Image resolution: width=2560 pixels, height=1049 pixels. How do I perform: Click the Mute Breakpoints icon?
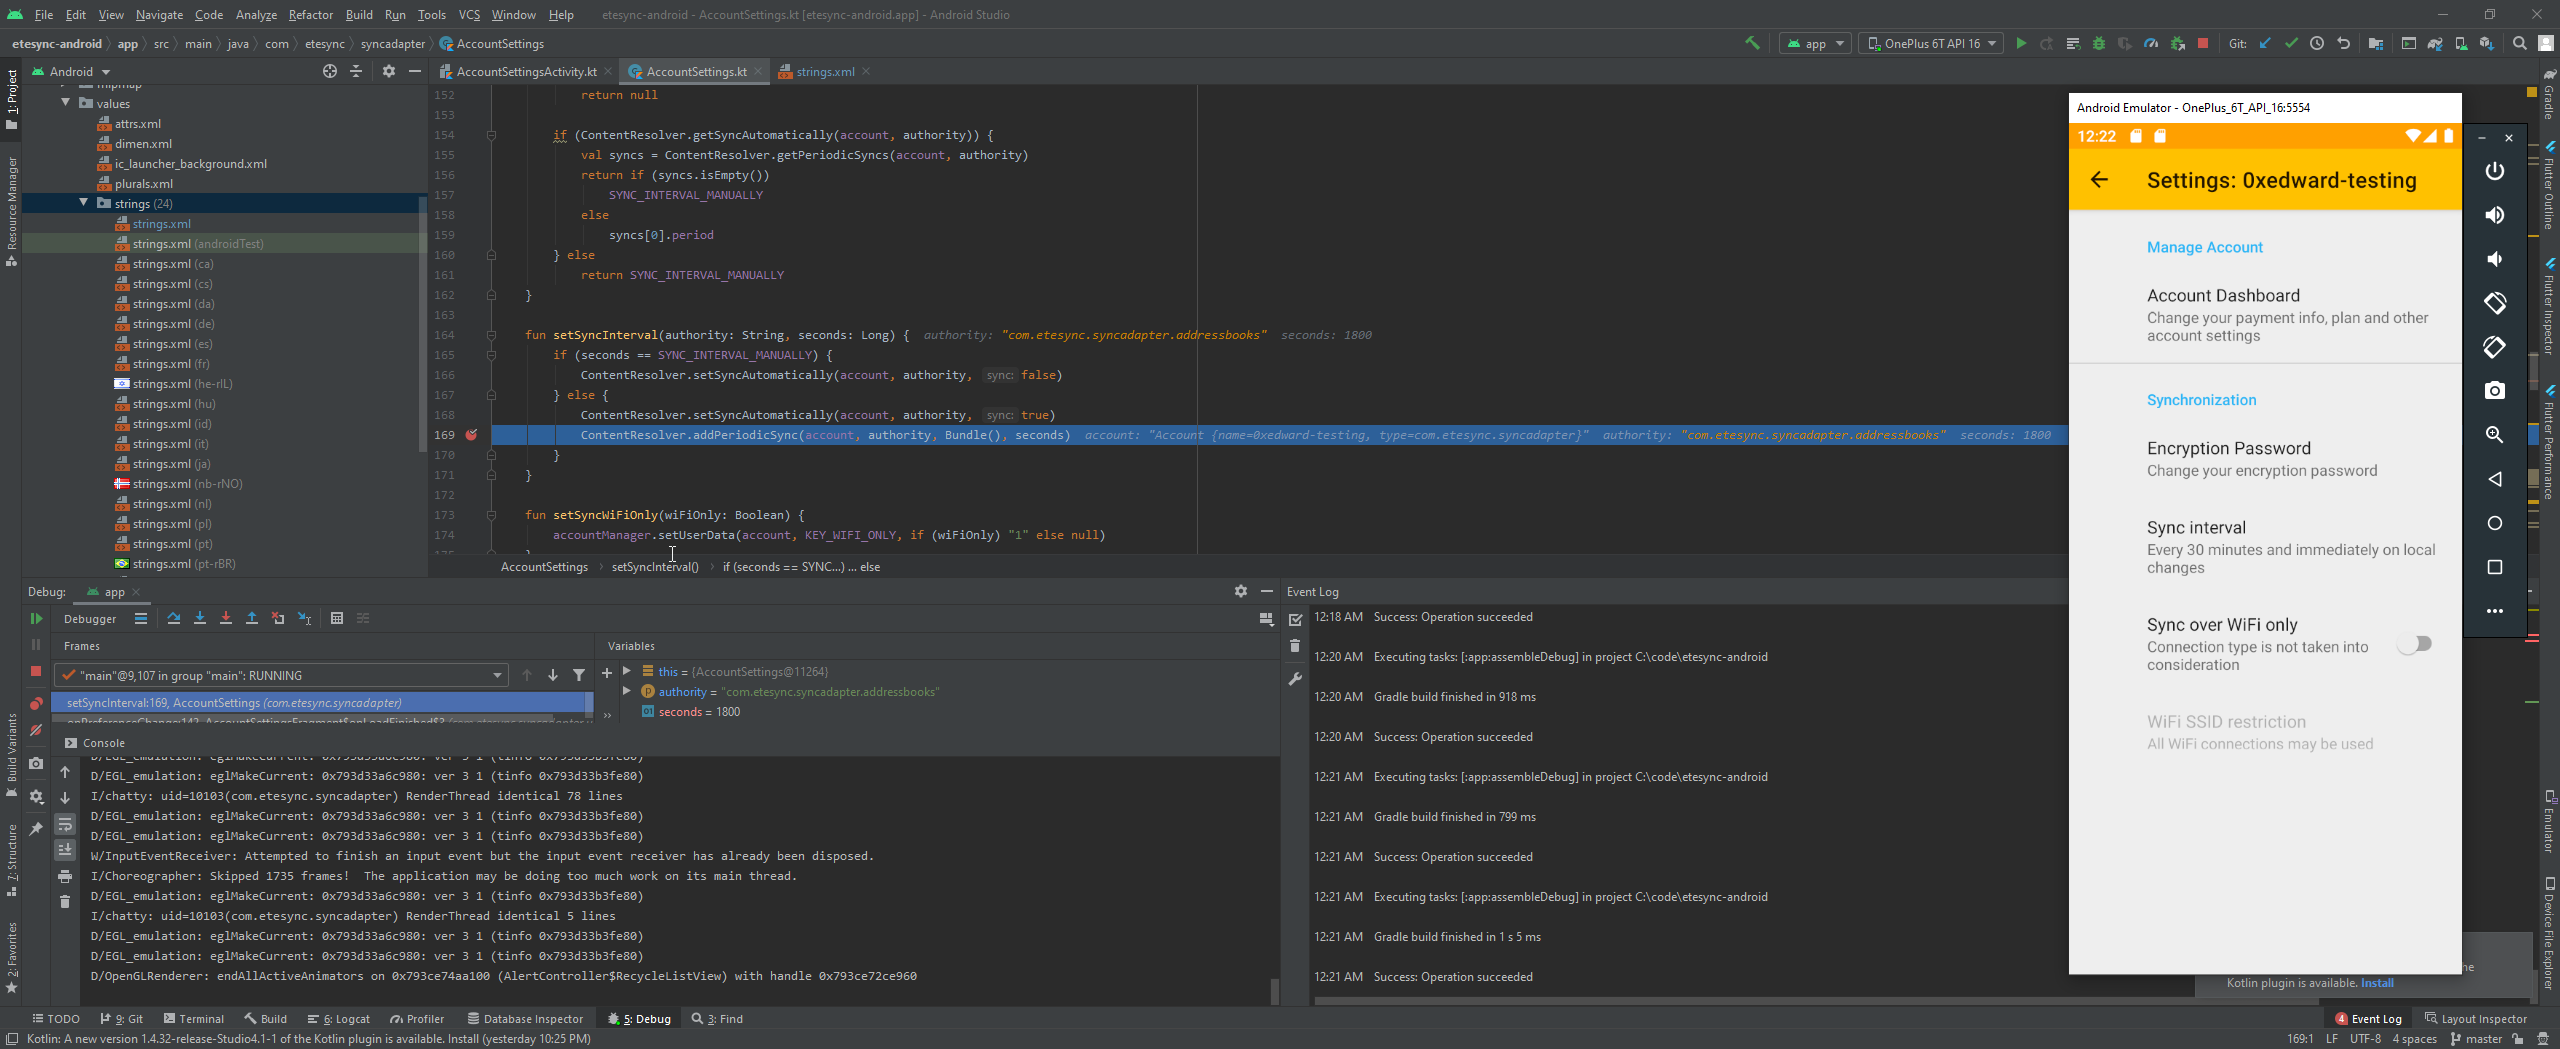36,730
